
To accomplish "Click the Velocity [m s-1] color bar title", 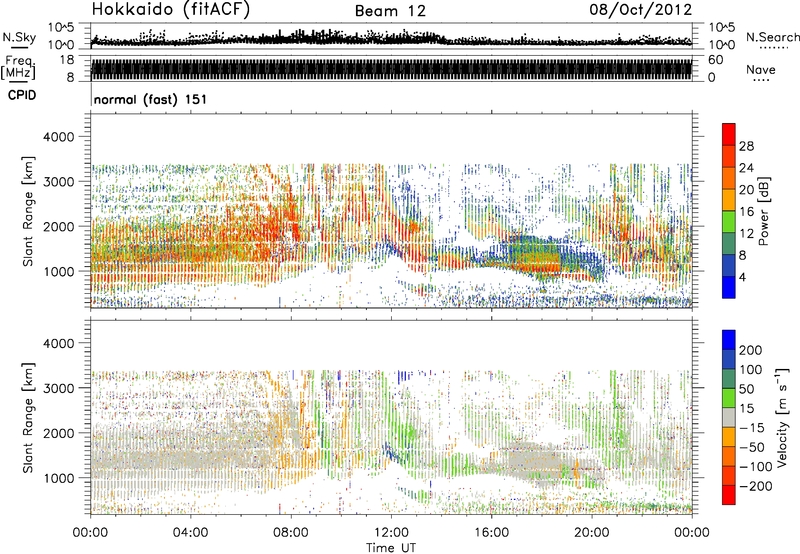I will 782,418.
